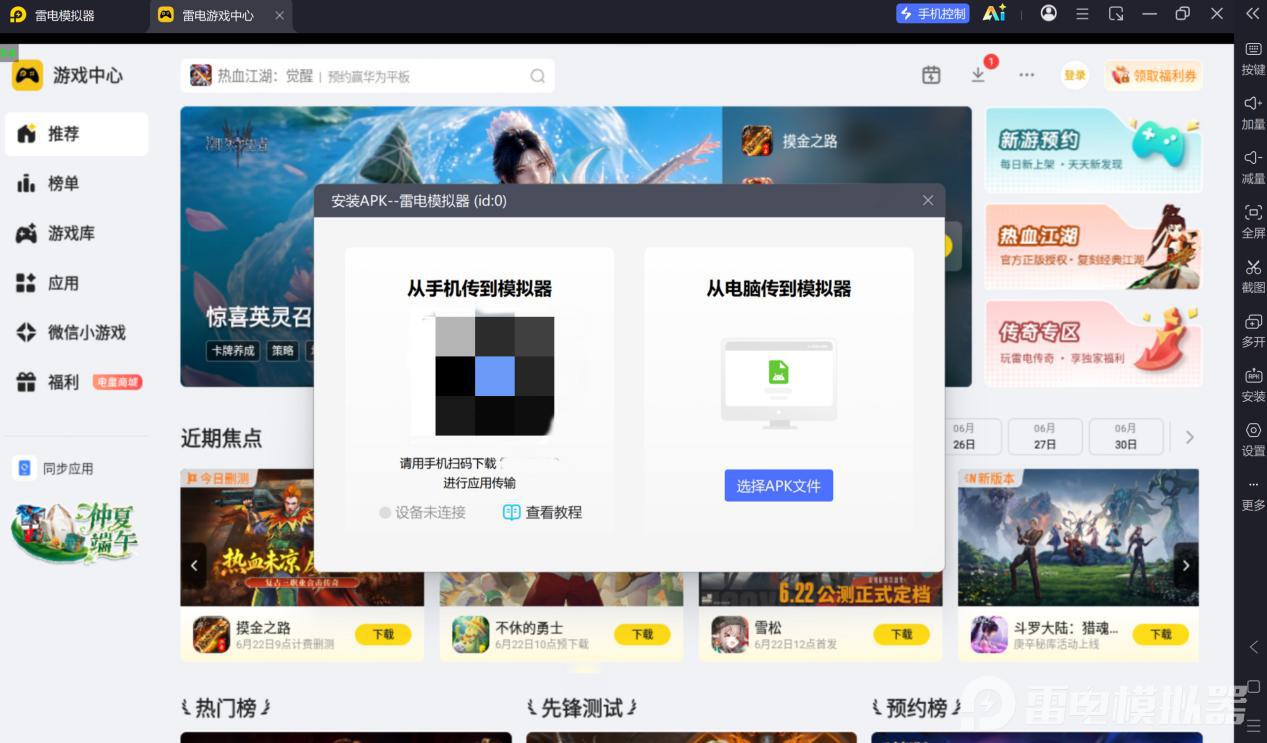Click the 按键 keyboard mapping icon
Screen dimensions: 1267x743
point(1253,49)
